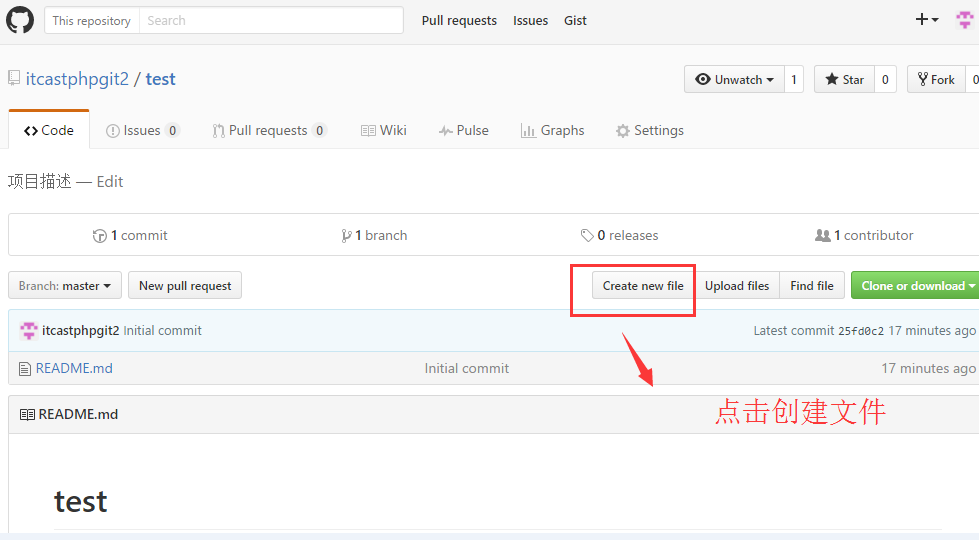Switch to the Issues tab
The height and width of the screenshot is (540, 979).
coord(143,130)
